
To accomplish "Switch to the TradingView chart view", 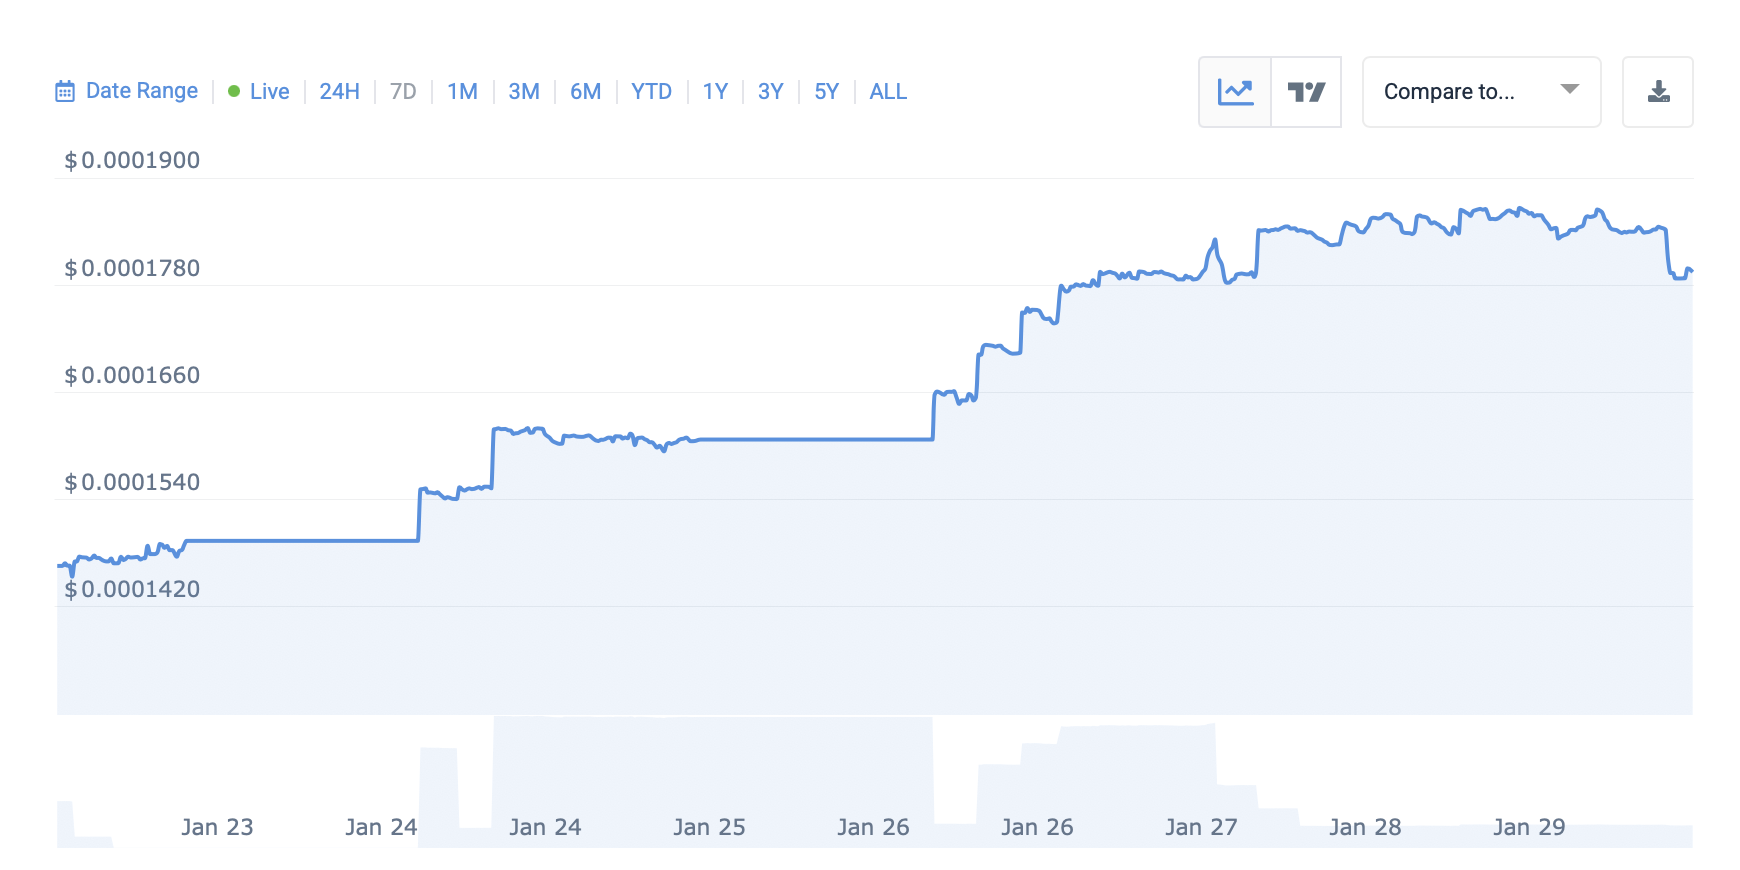I will 1306,92.
